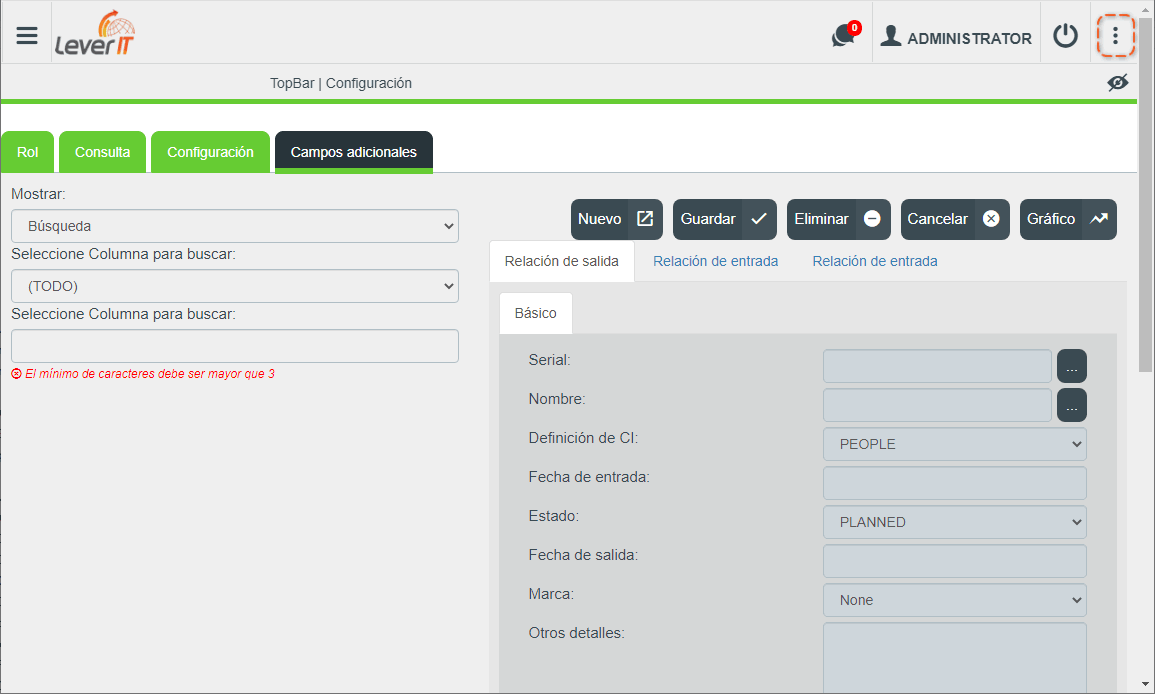This screenshot has height=694, width=1155.
Task: Select the Relación de salida tab
Action: [x=561, y=262]
